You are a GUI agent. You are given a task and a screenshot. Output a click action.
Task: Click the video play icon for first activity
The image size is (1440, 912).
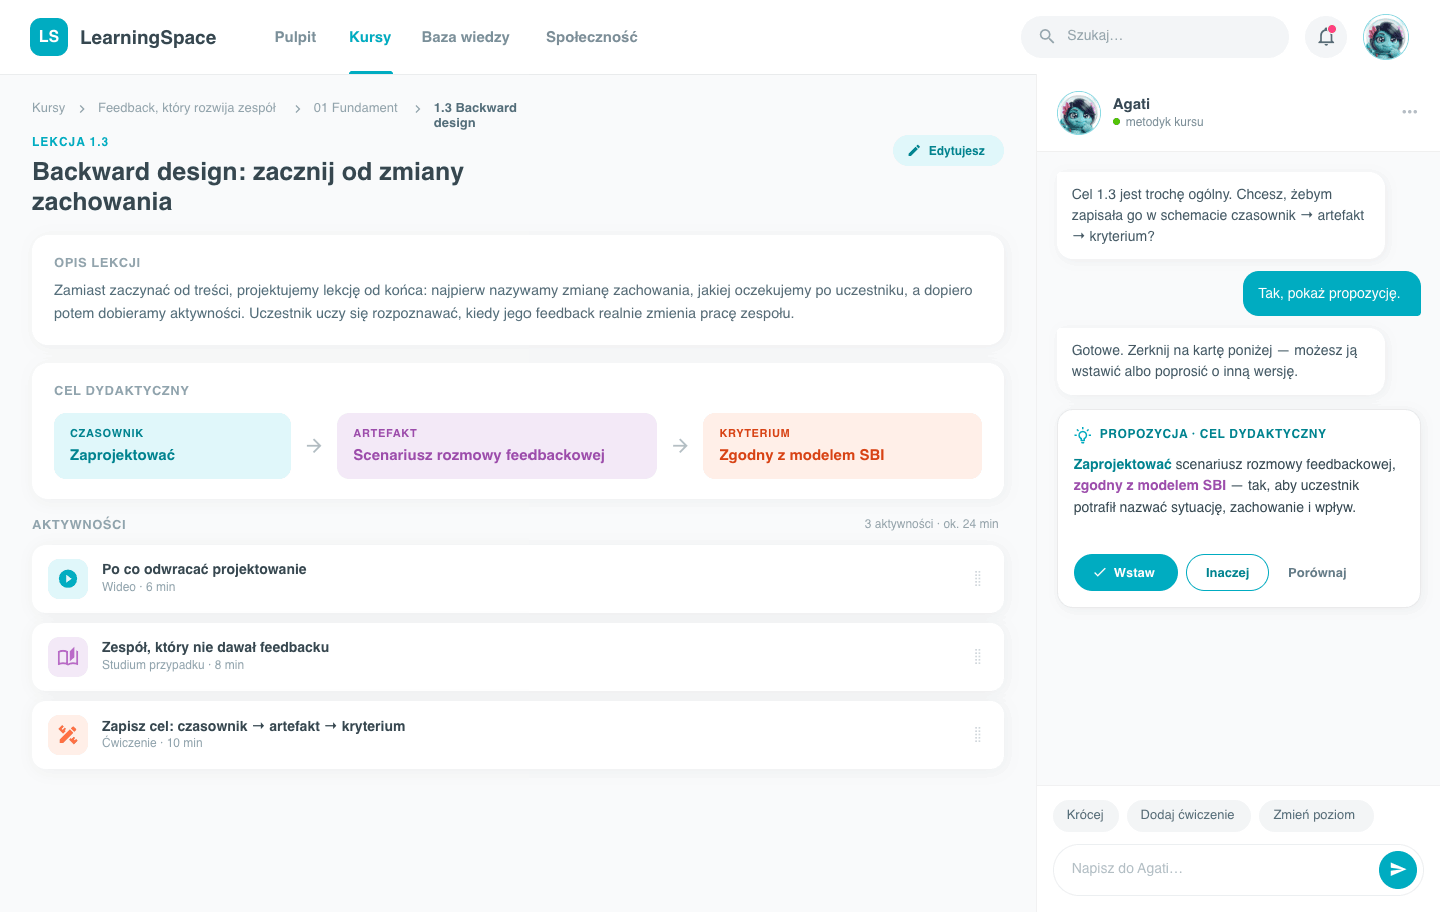coord(68,578)
